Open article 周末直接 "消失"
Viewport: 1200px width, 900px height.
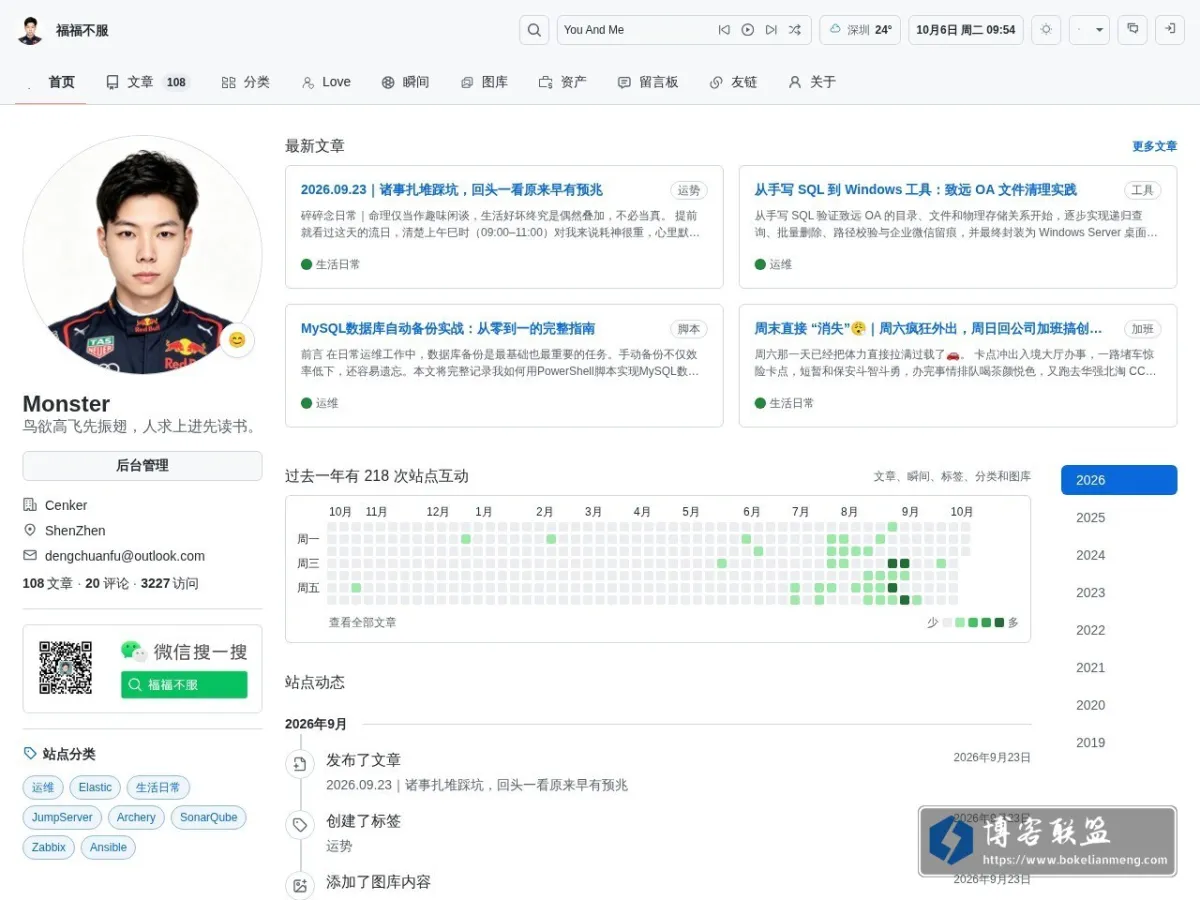929,329
